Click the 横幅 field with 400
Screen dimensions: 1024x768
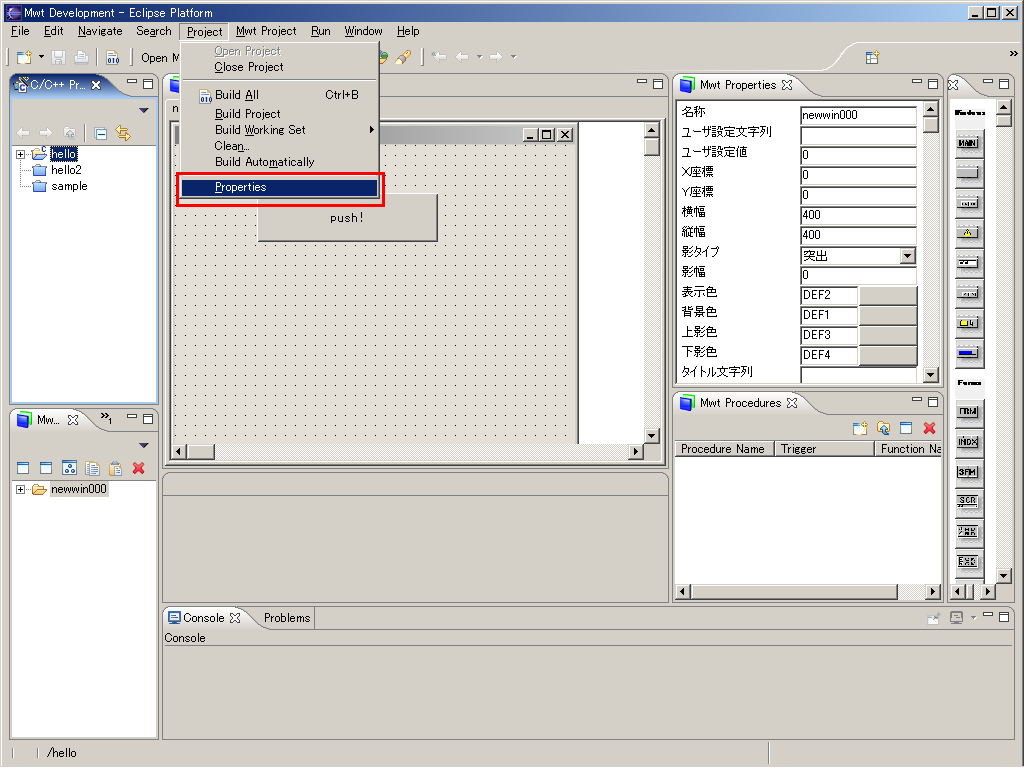[x=858, y=215]
